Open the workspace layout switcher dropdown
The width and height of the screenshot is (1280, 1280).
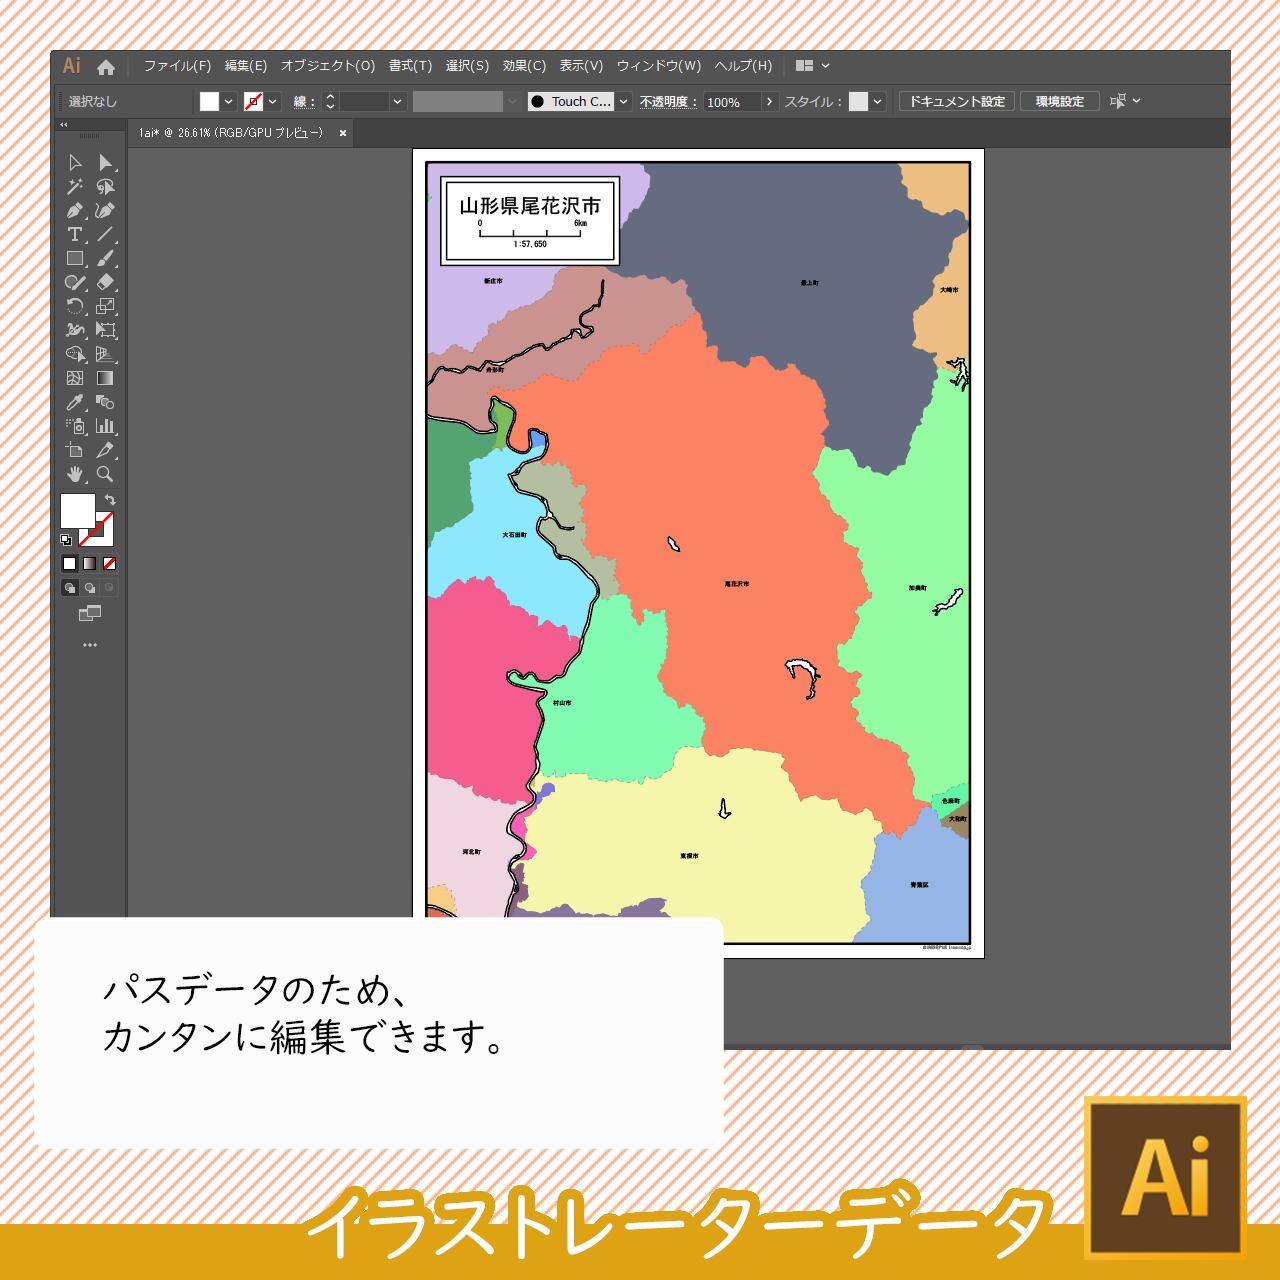(x=813, y=66)
